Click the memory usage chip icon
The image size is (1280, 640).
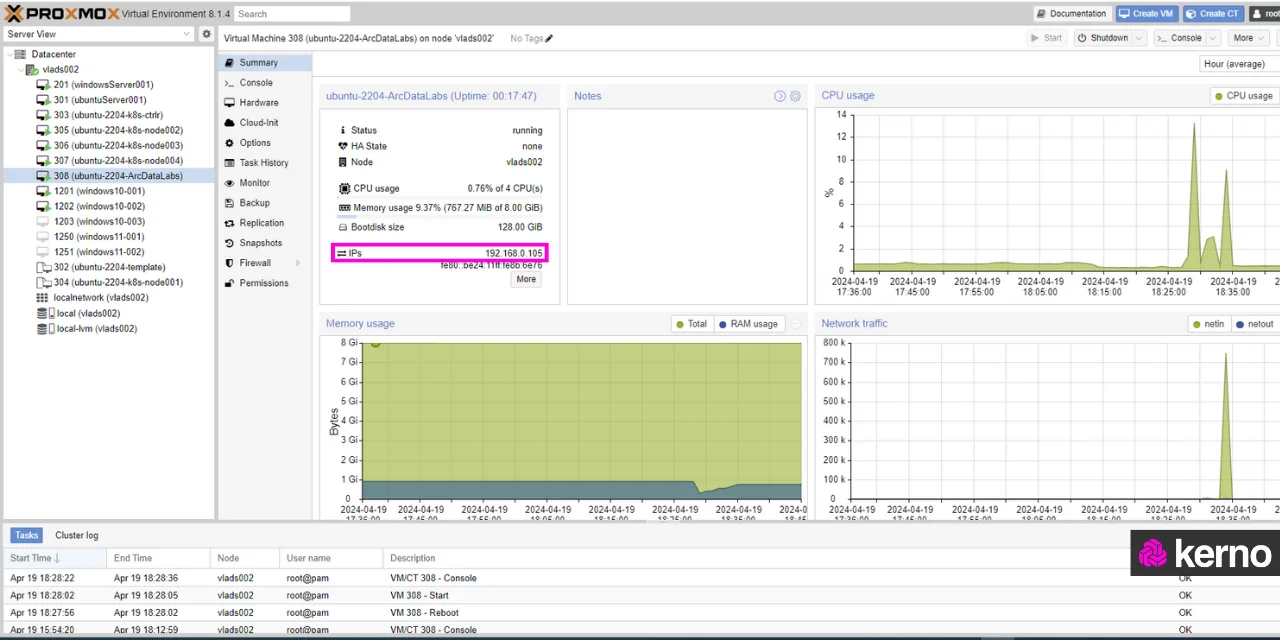tap(345, 208)
